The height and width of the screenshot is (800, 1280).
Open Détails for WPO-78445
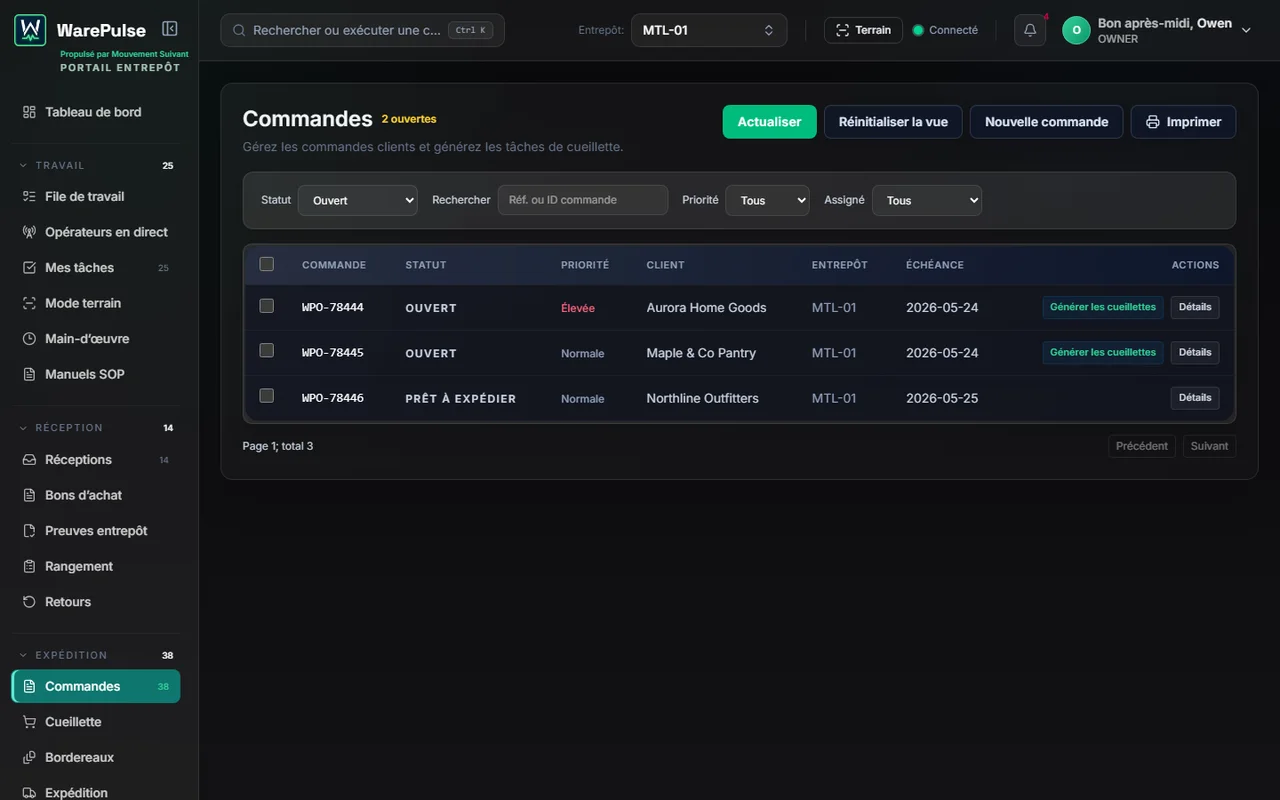click(1195, 352)
